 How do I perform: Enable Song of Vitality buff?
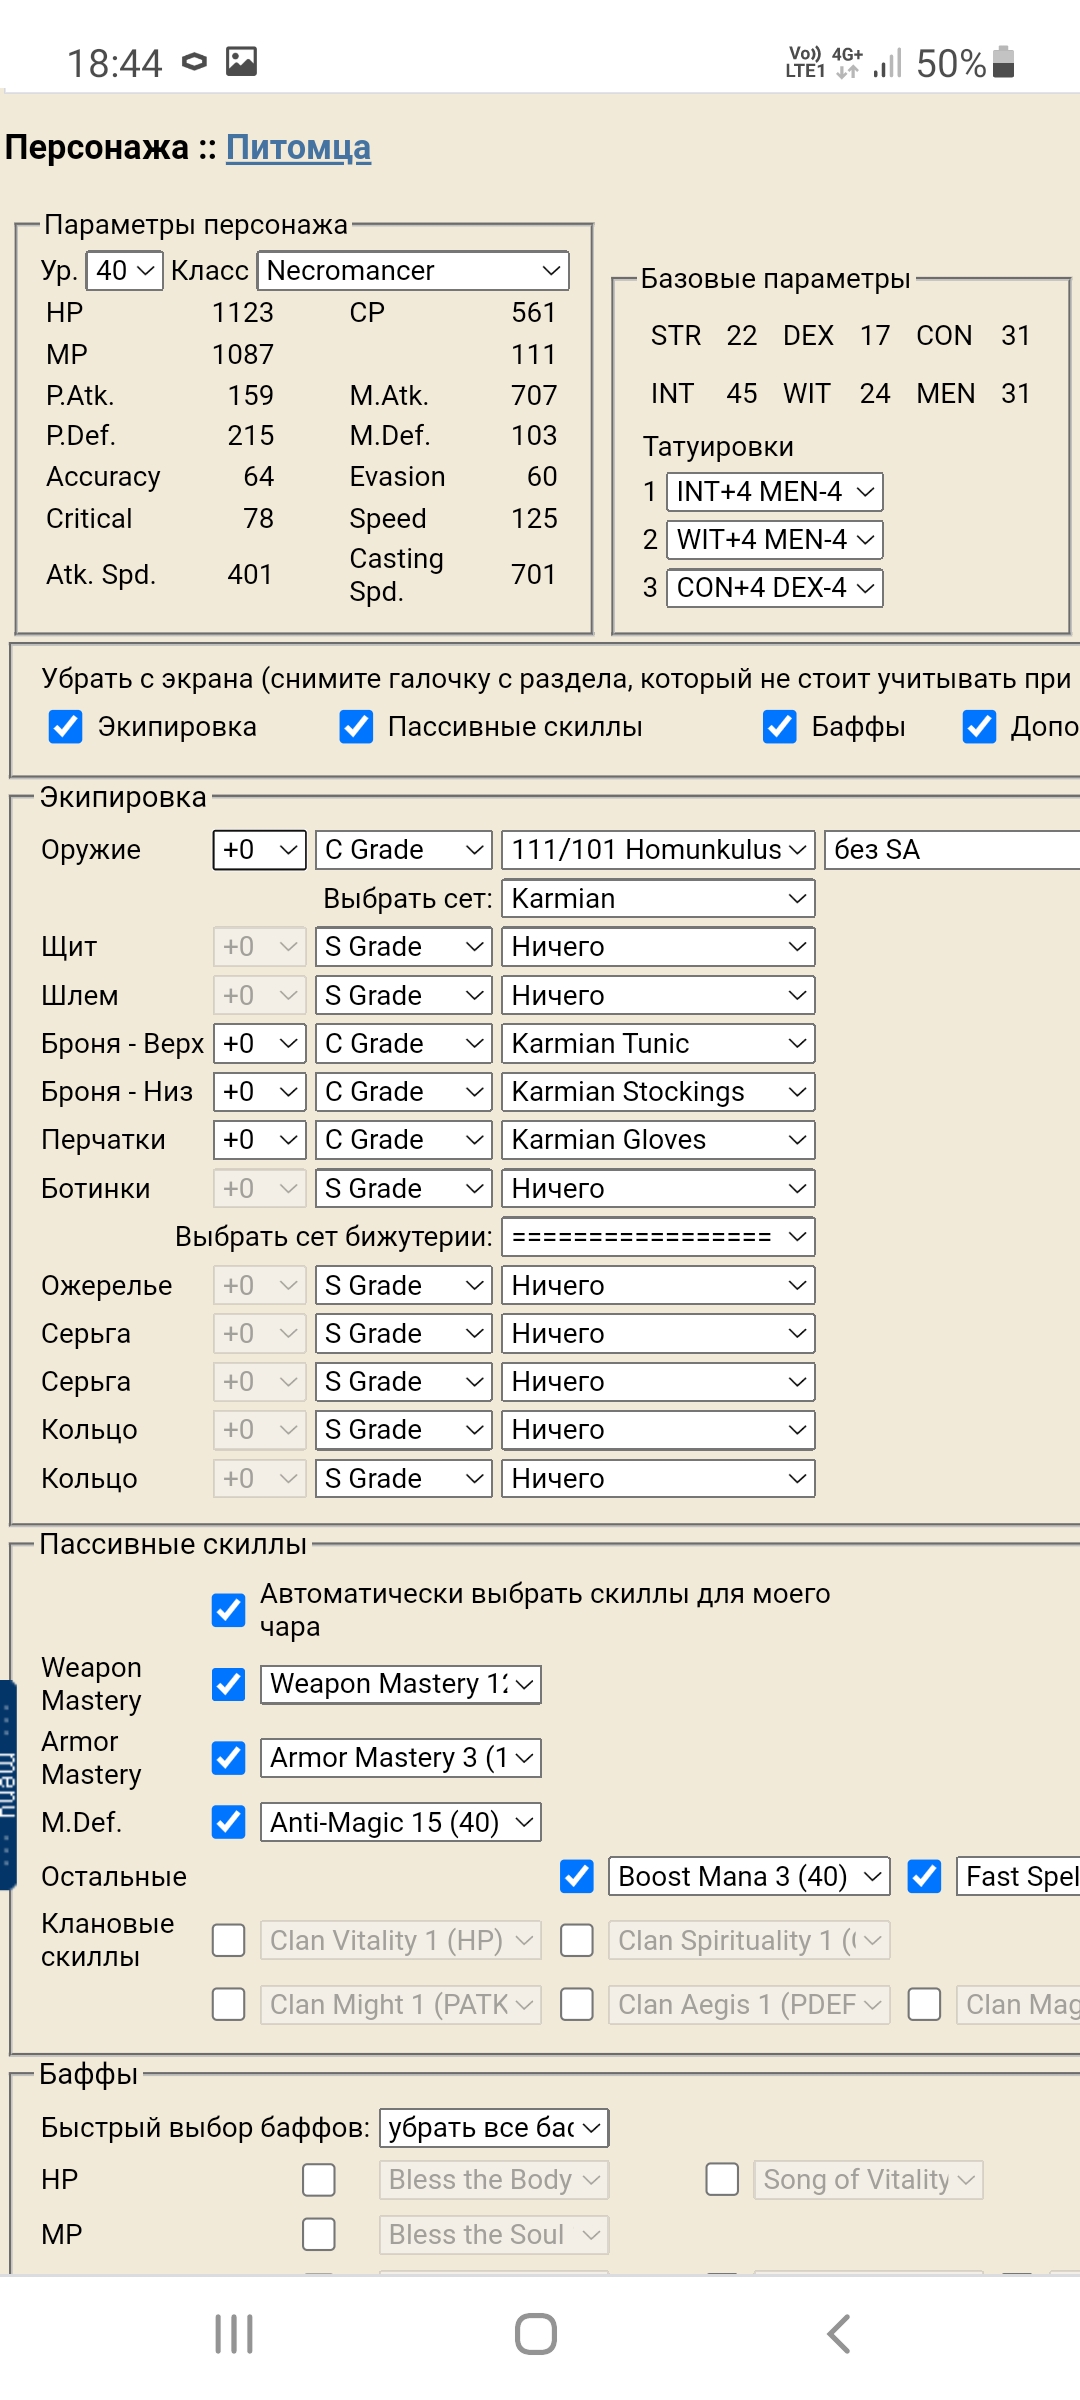coord(722,2180)
